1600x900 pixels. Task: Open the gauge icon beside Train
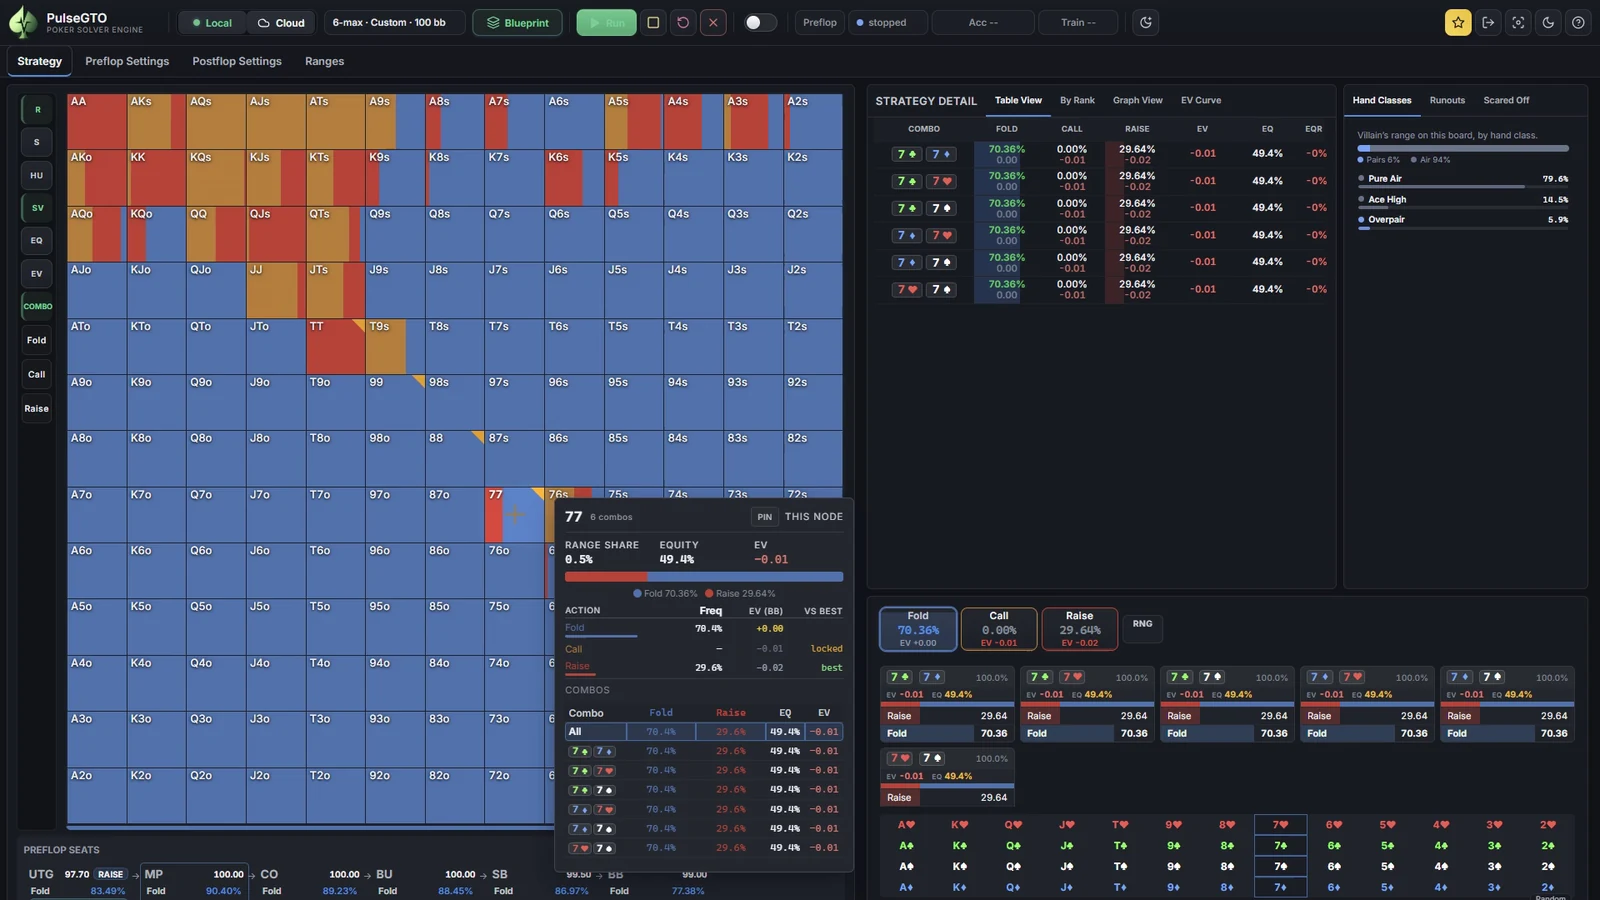click(x=1146, y=22)
